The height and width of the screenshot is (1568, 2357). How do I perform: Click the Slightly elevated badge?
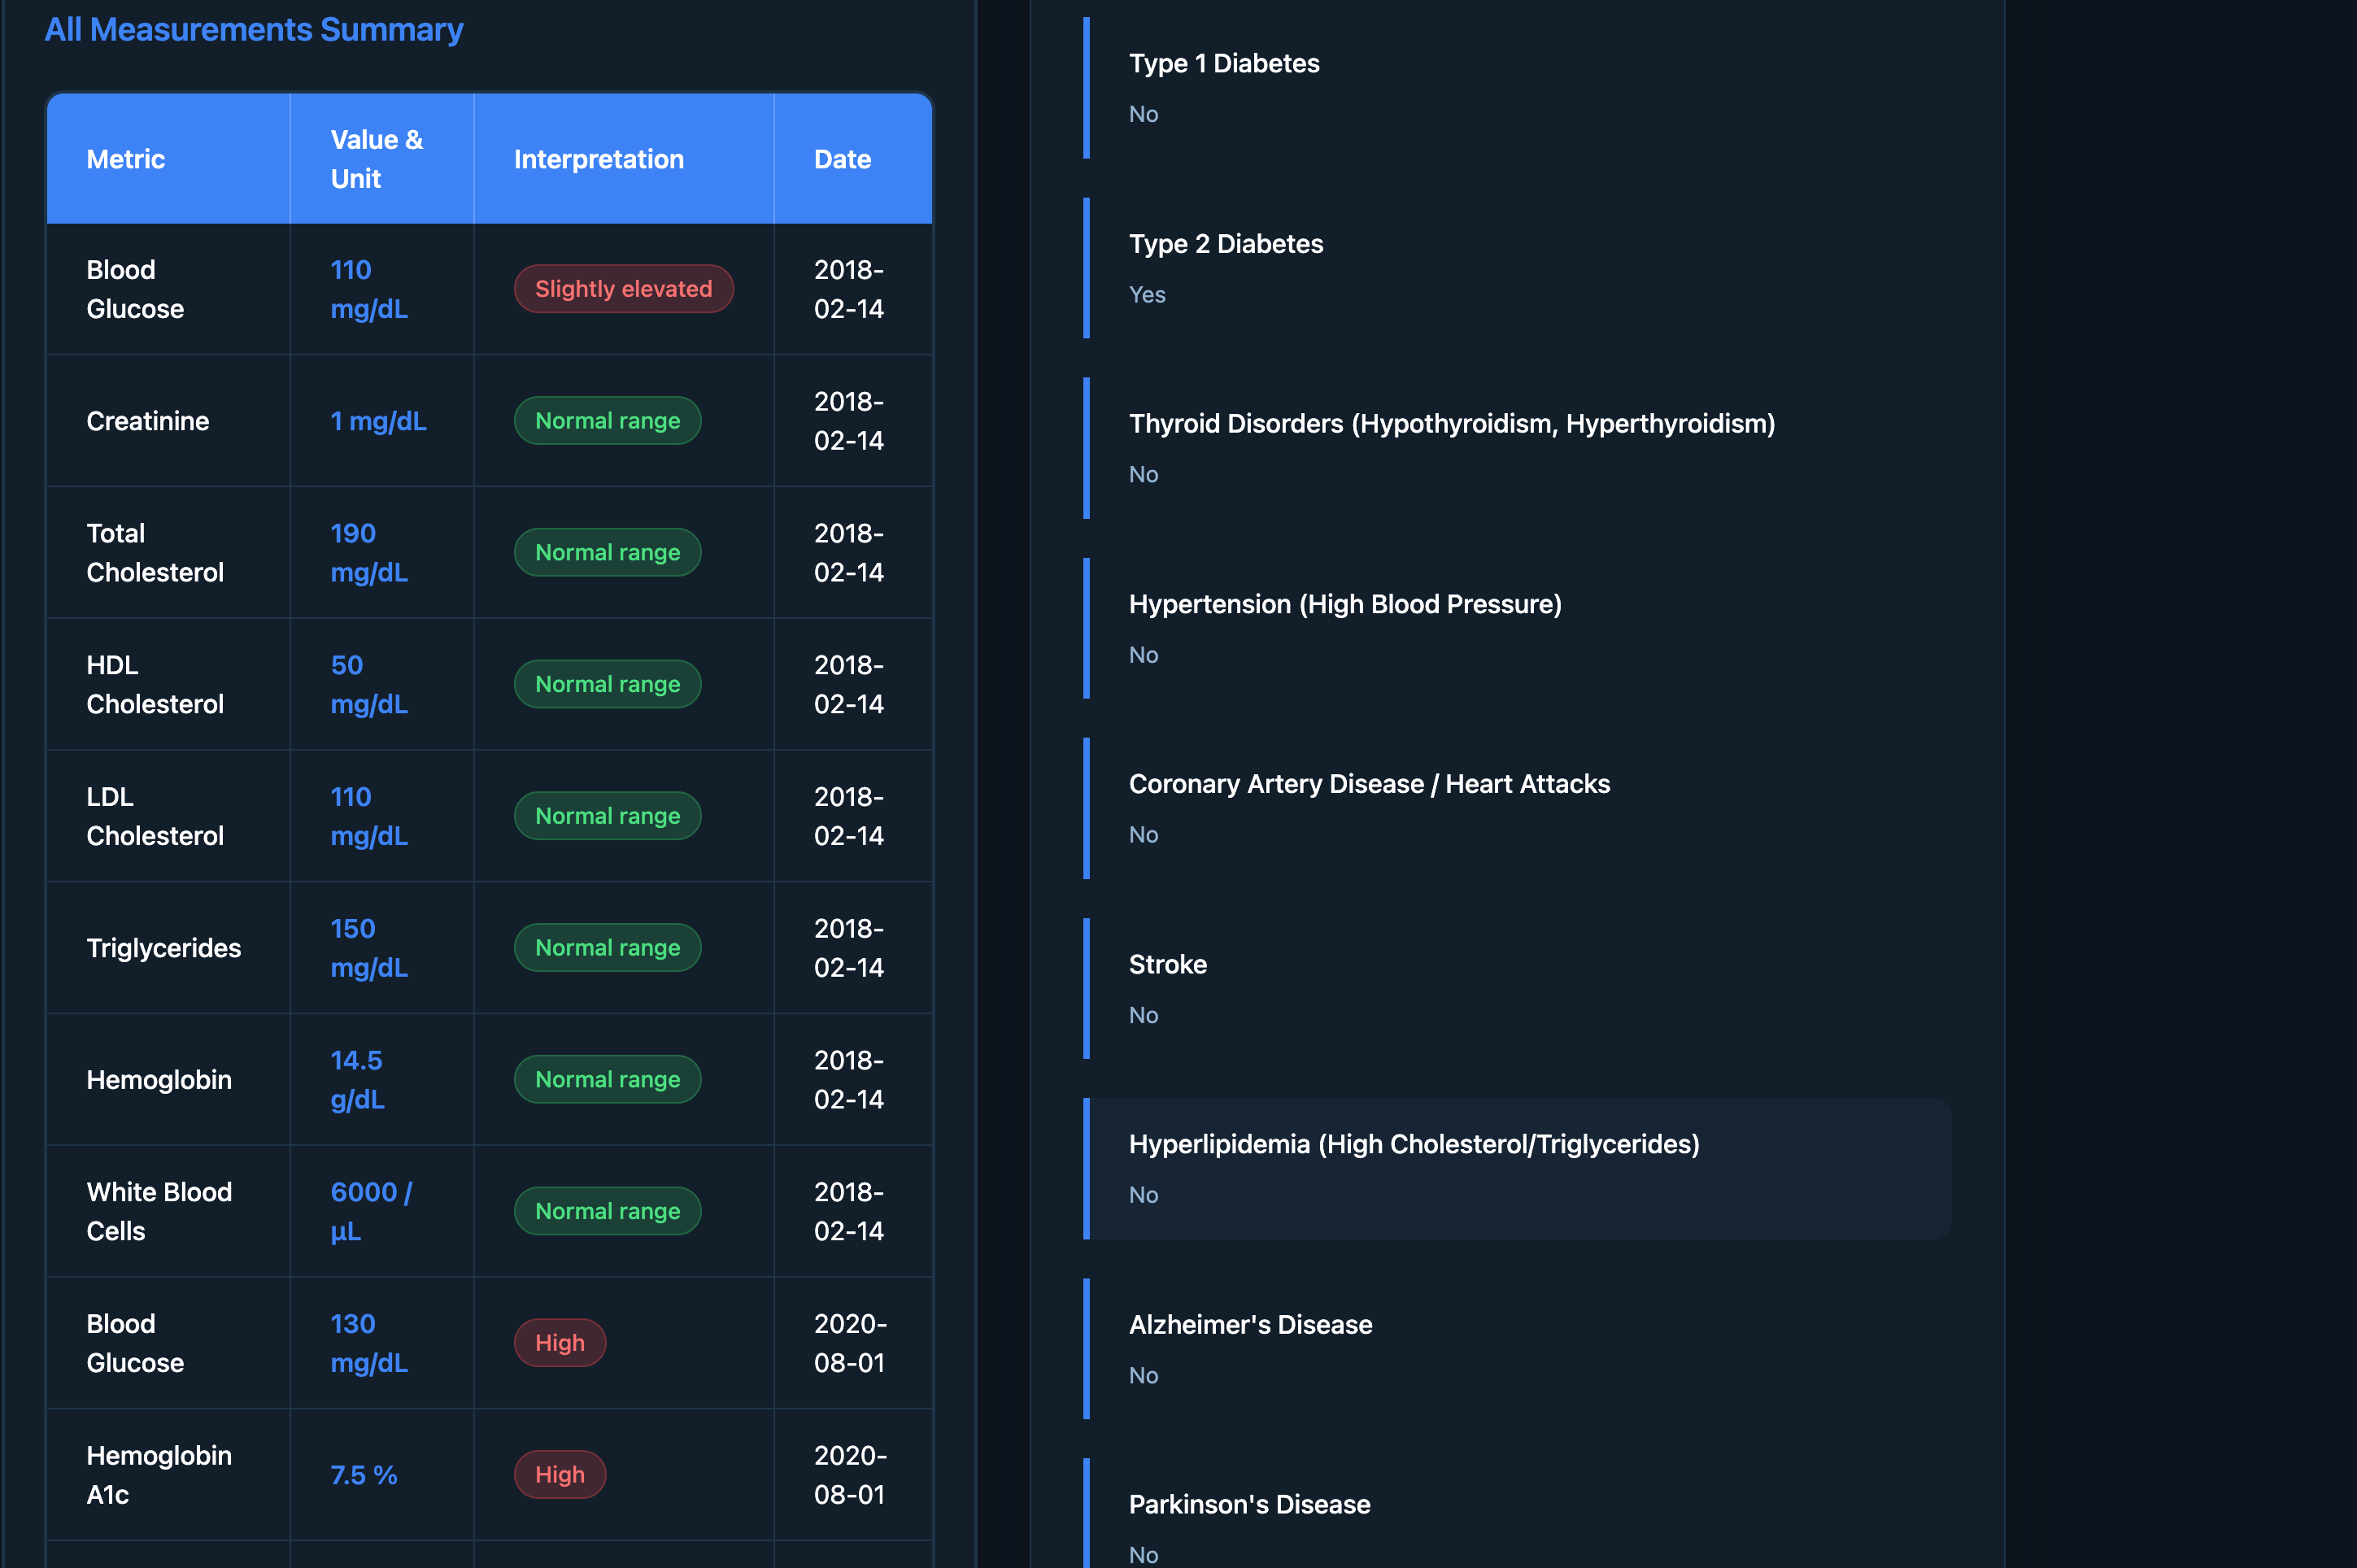623,289
